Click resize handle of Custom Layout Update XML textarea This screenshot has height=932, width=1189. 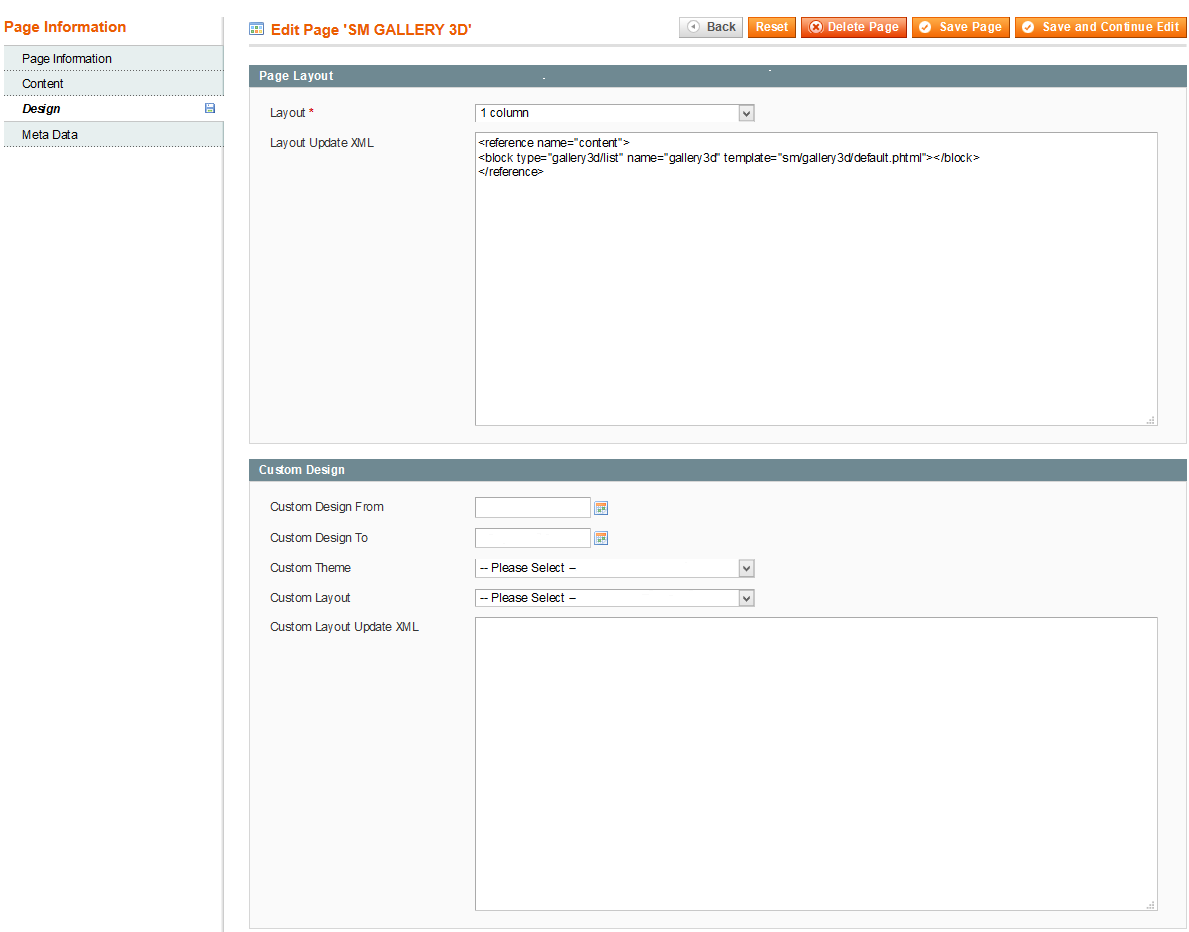coord(1151,905)
